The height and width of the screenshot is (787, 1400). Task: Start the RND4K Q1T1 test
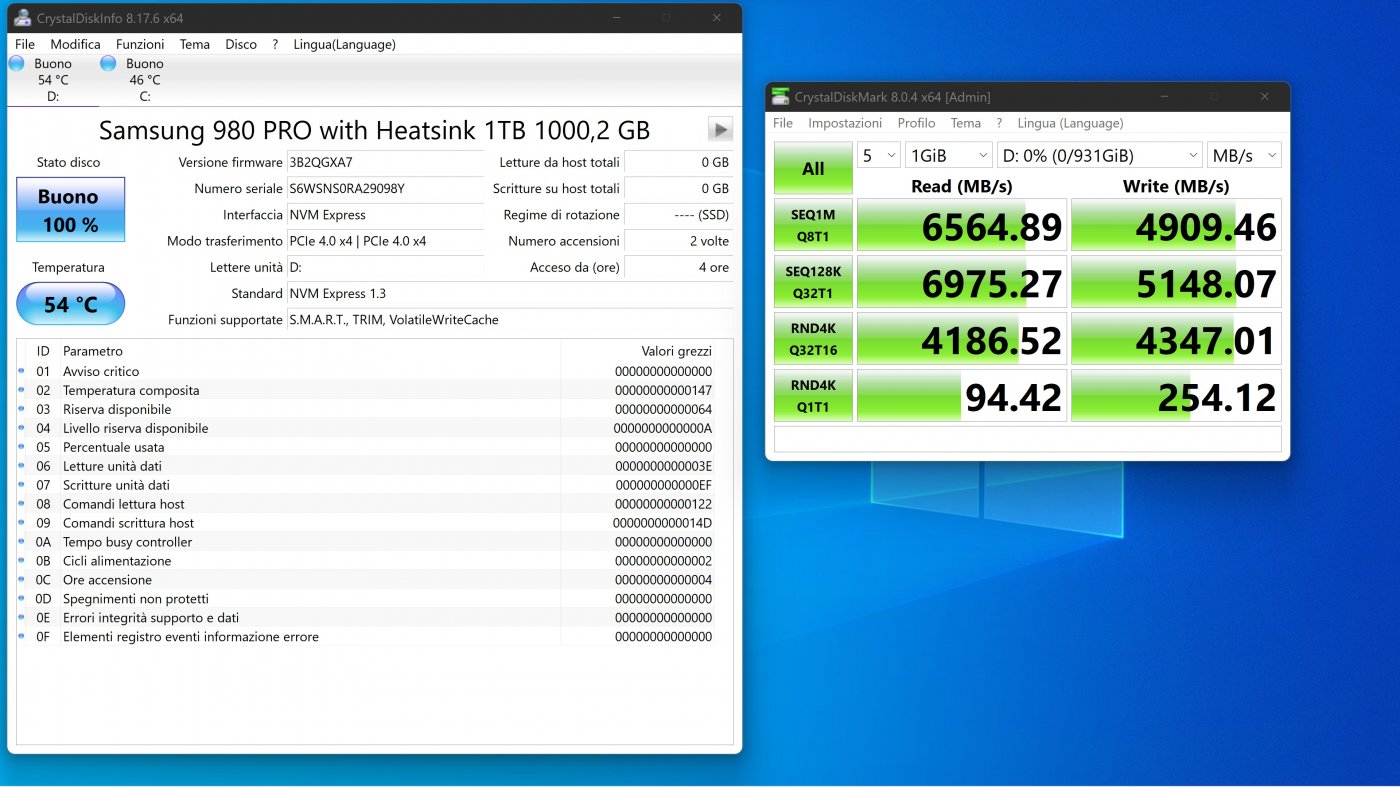click(x=813, y=396)
